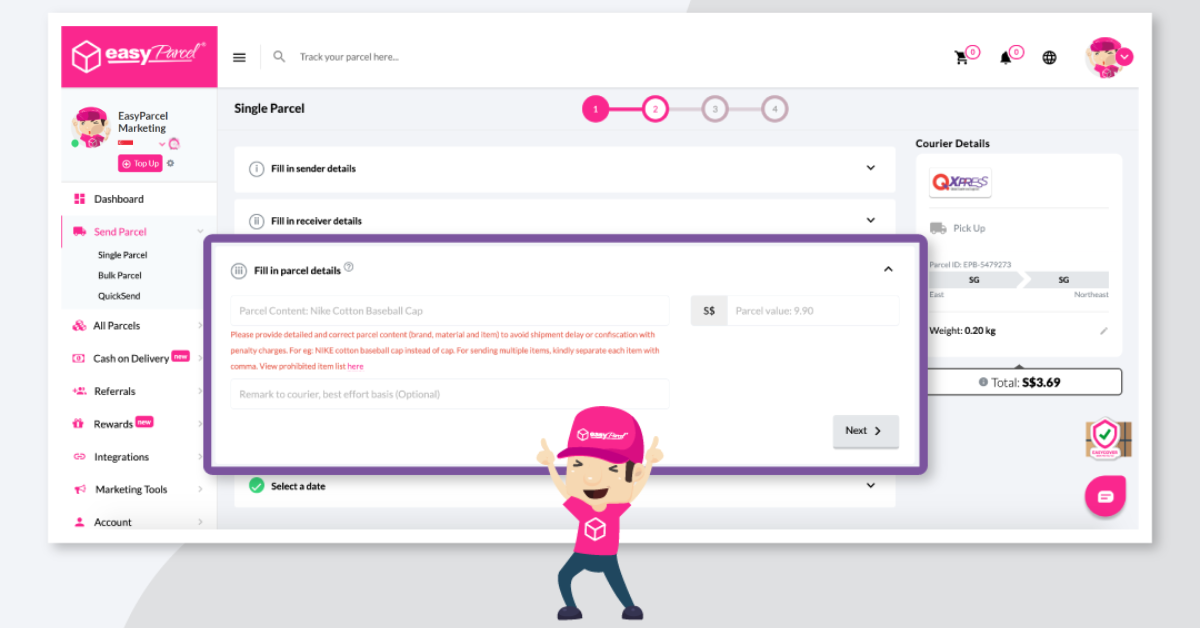
Task: Click the Next button
Action: point(865,431)
